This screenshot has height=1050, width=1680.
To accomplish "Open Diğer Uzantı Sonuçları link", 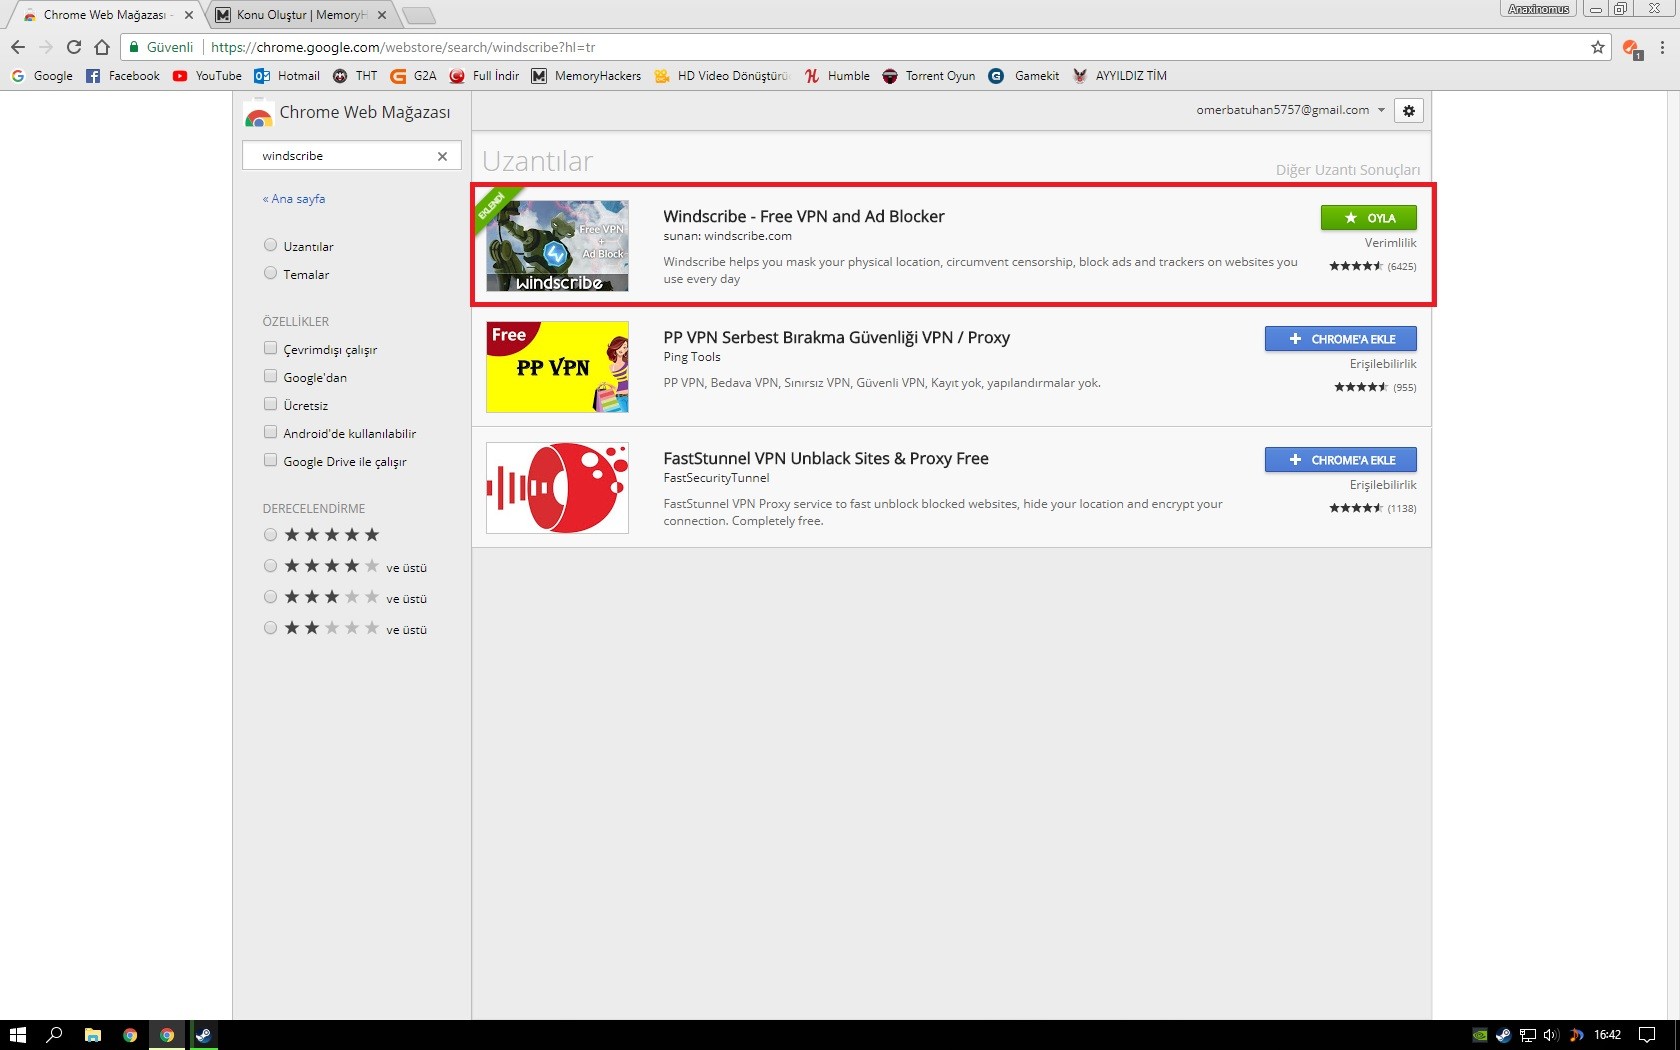I will (x=1347, y=170).
